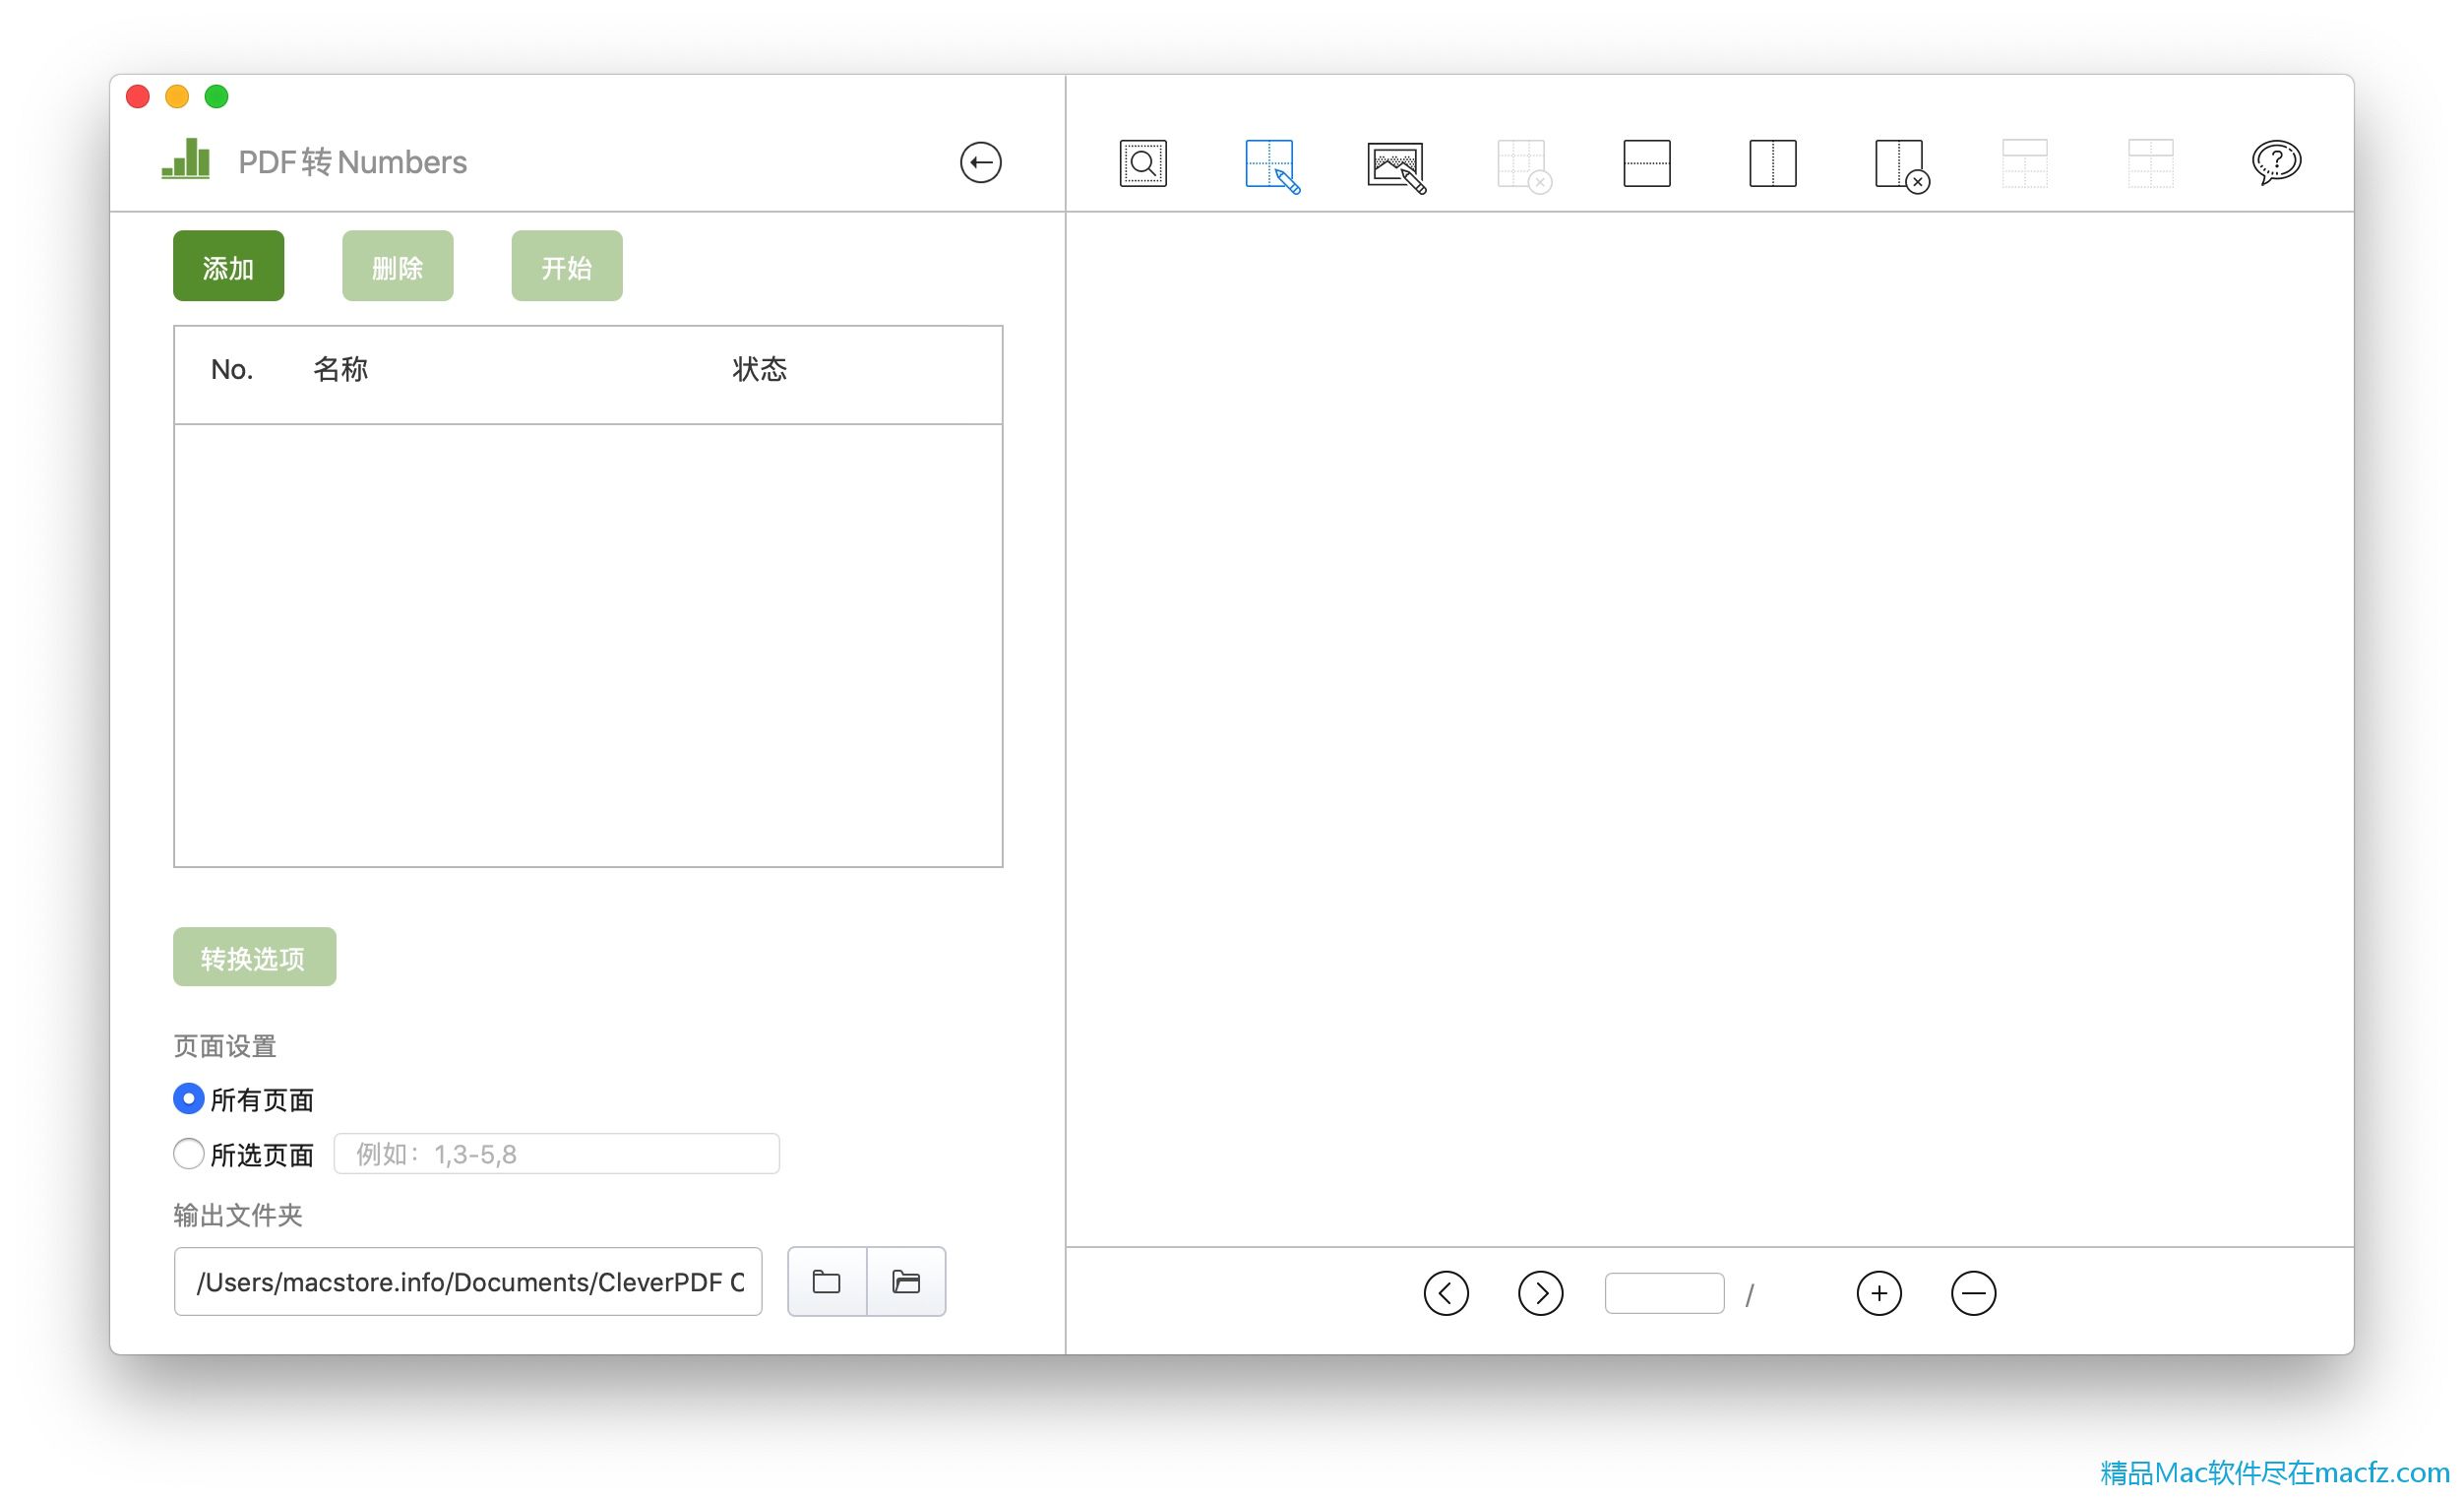Click the 输出文件夹 label
Viewport: 2464px width, 1500px height.
pyautogui.click(x=237, y=1215)
